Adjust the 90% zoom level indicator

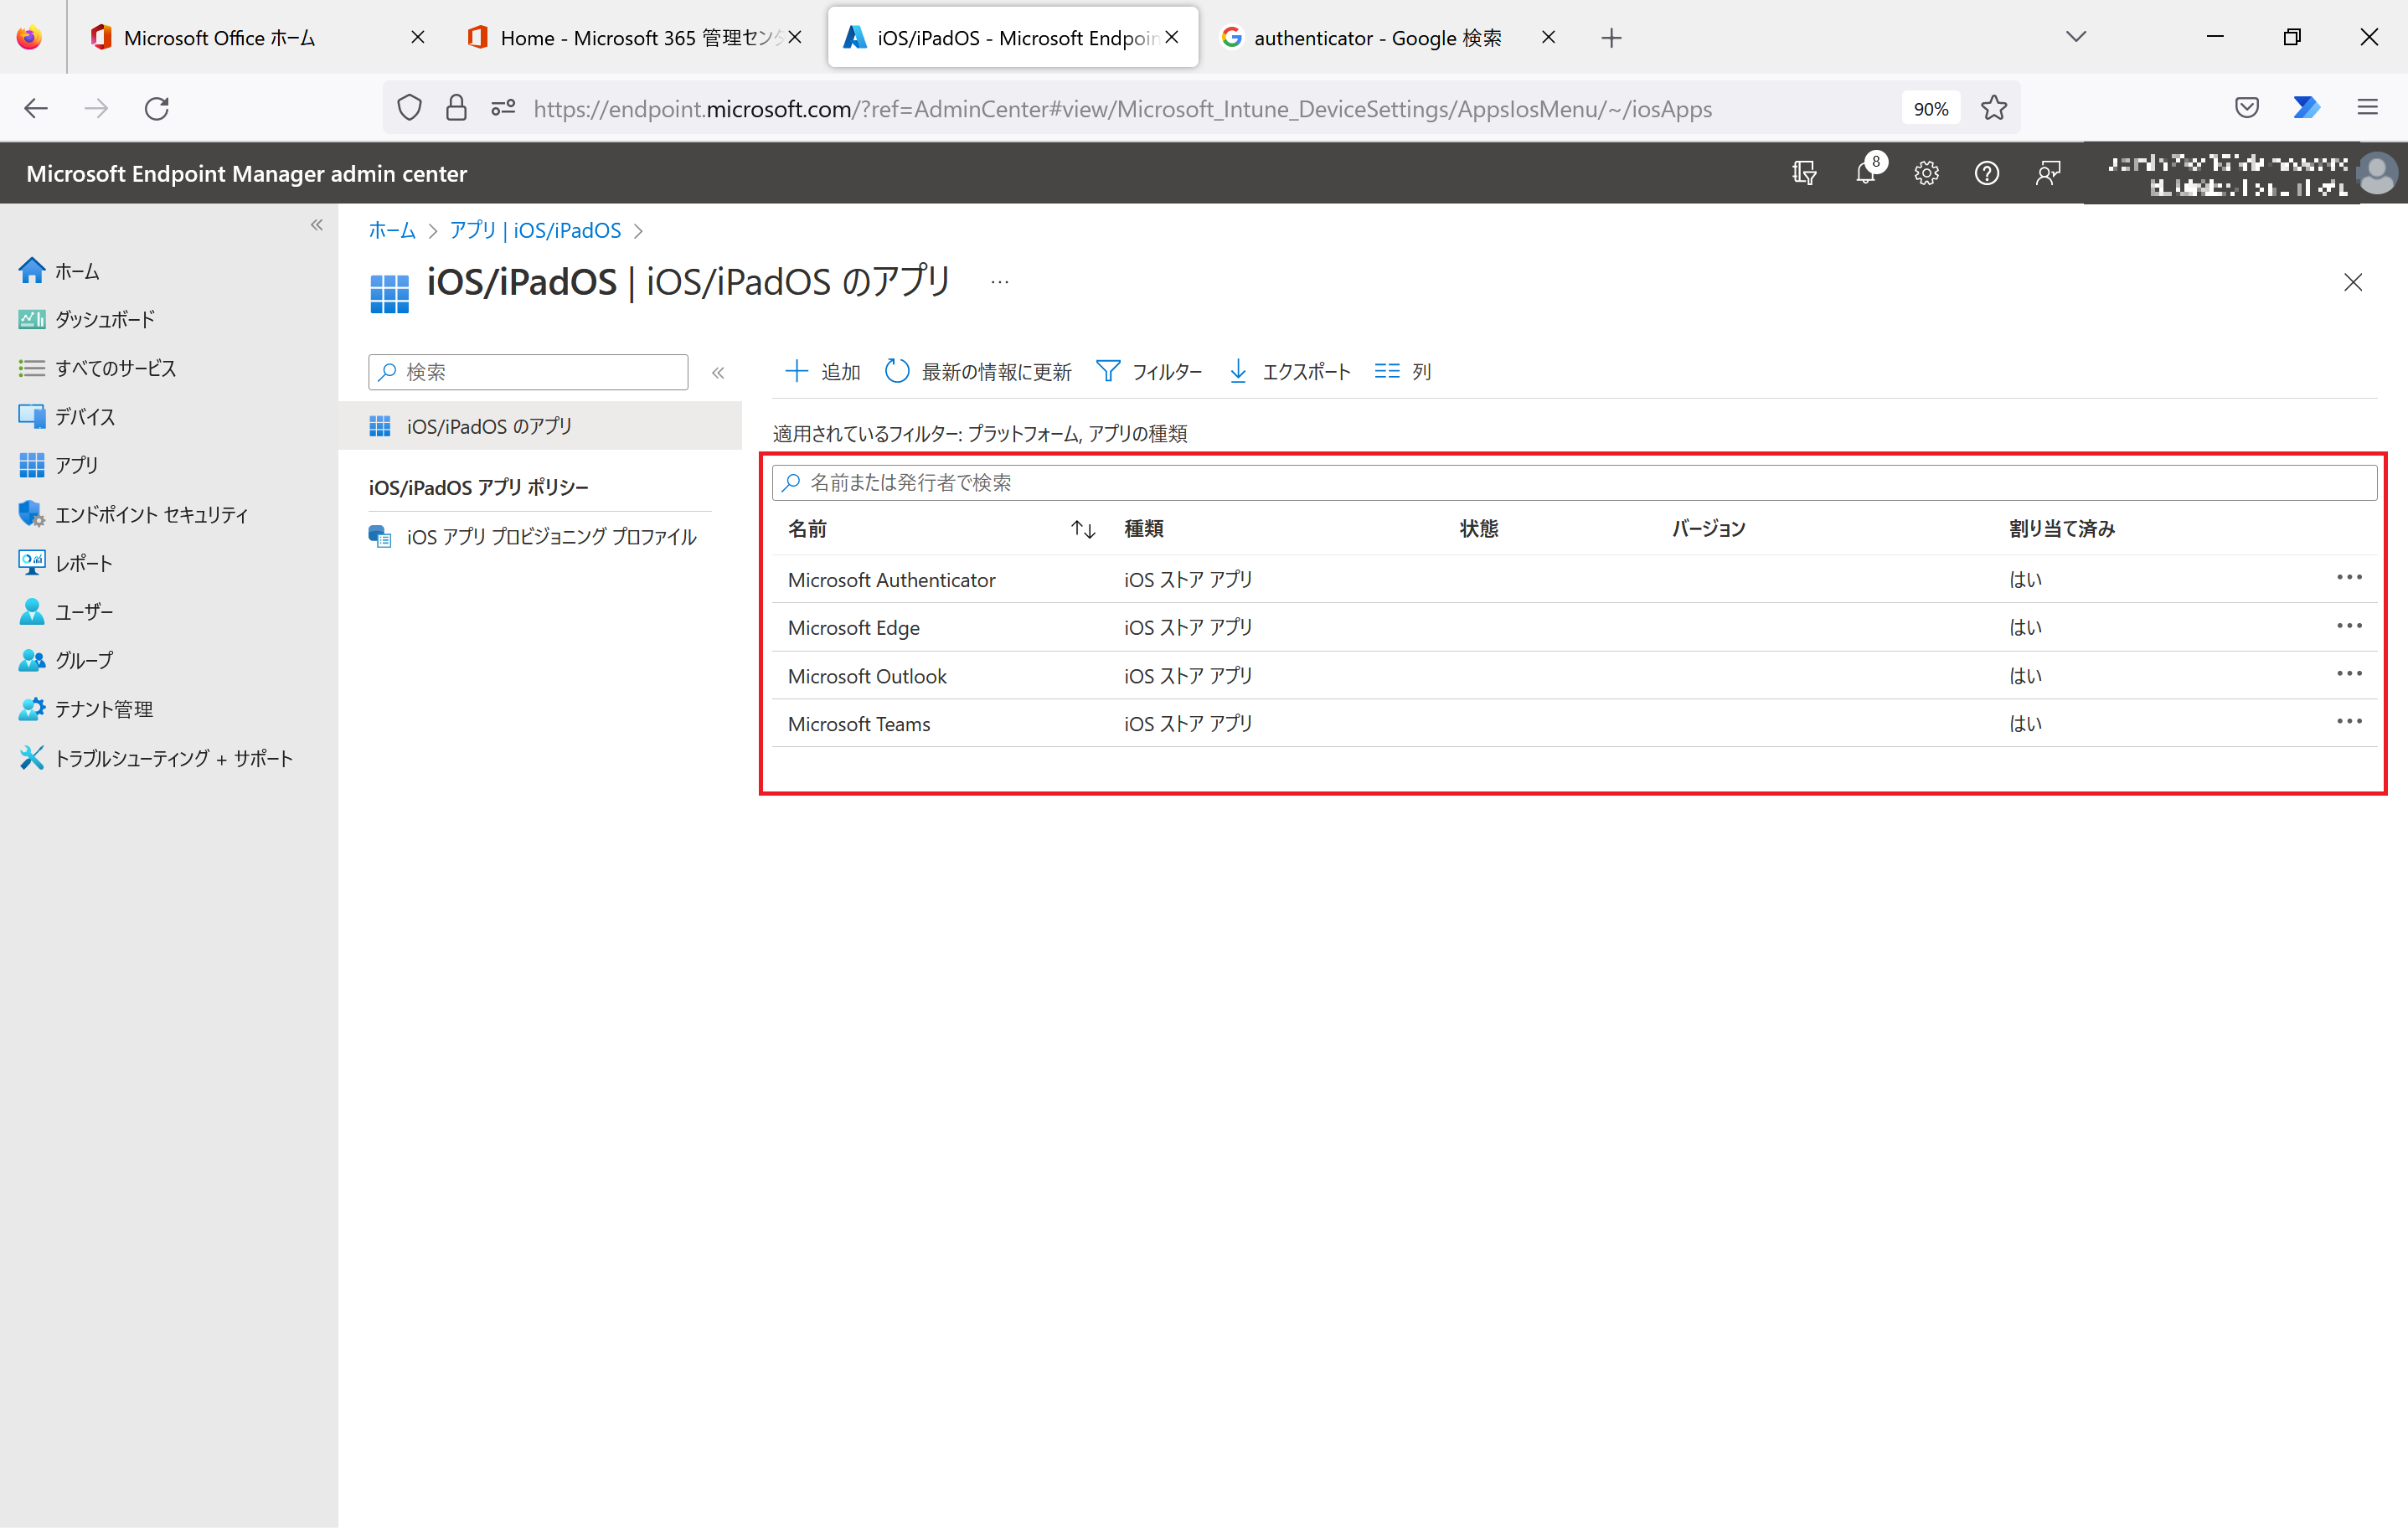1930,109
